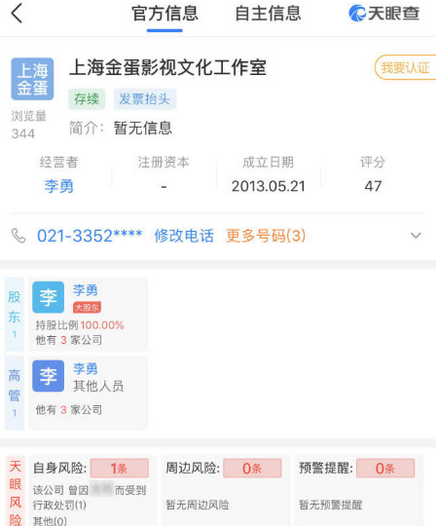Screen dimensions: 436x526
Task: Tap 其他(0) risk entry
Action: [50, 521]
